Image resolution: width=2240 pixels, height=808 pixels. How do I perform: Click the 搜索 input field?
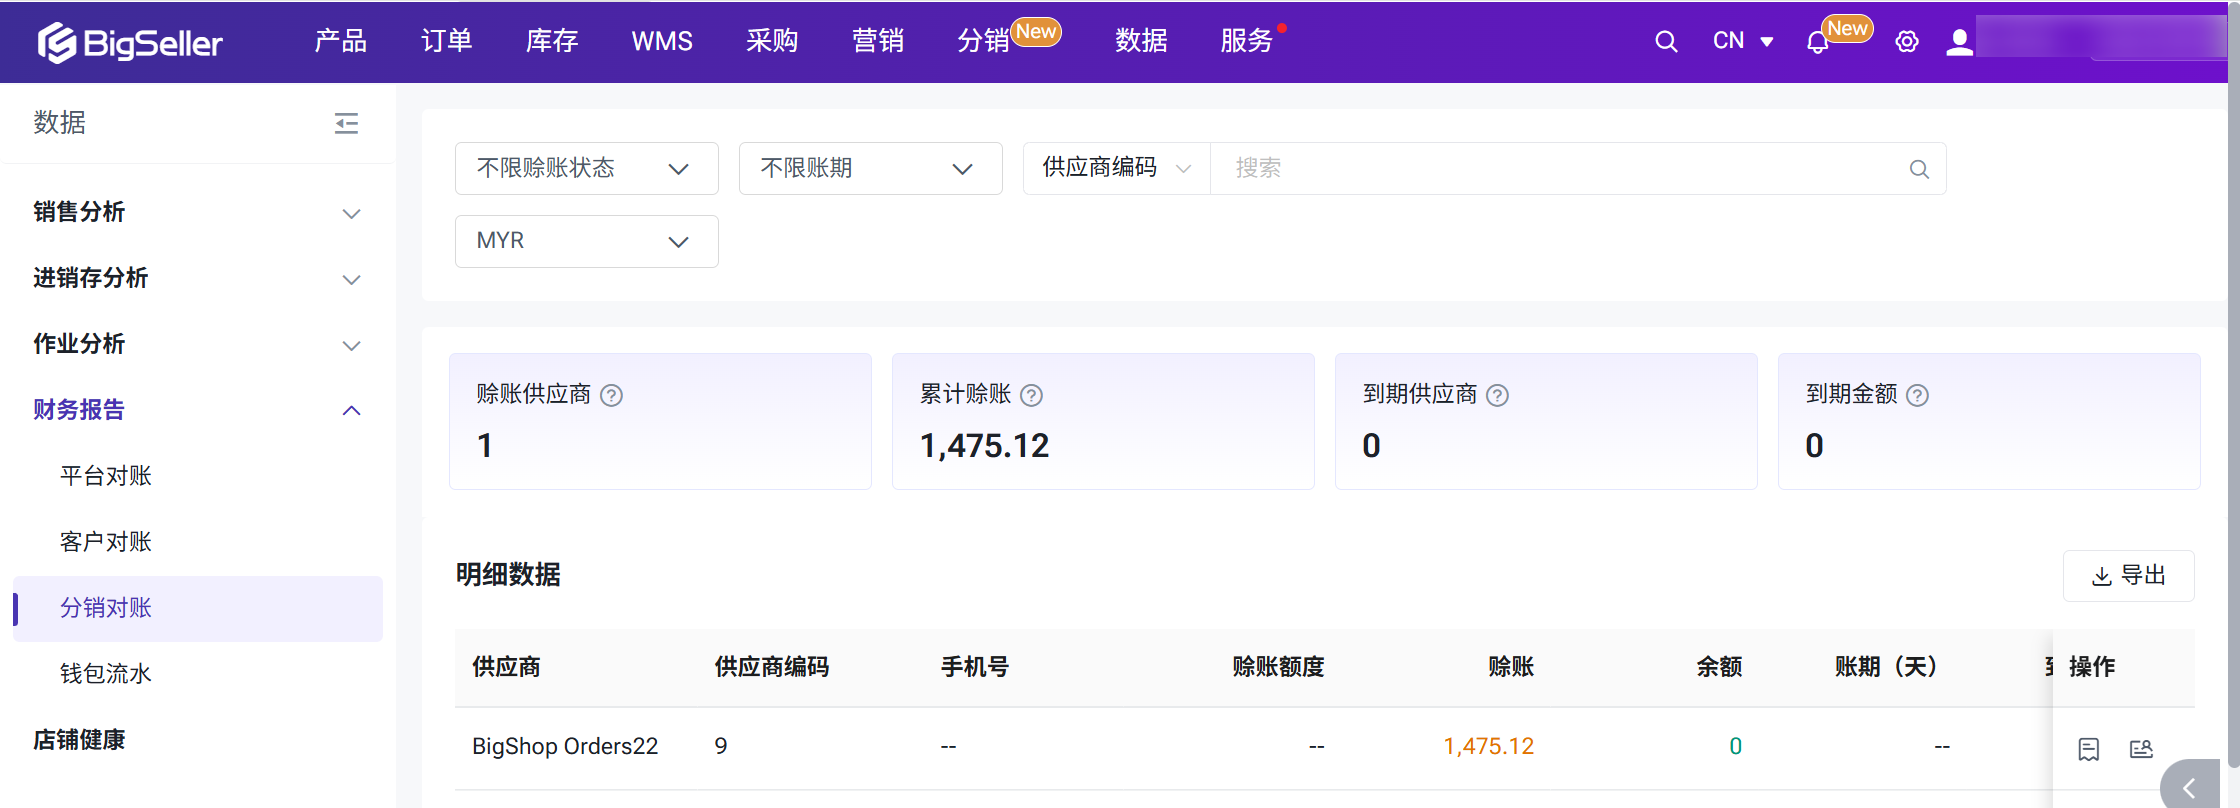pyautogui.click(x=1560, y=168)
